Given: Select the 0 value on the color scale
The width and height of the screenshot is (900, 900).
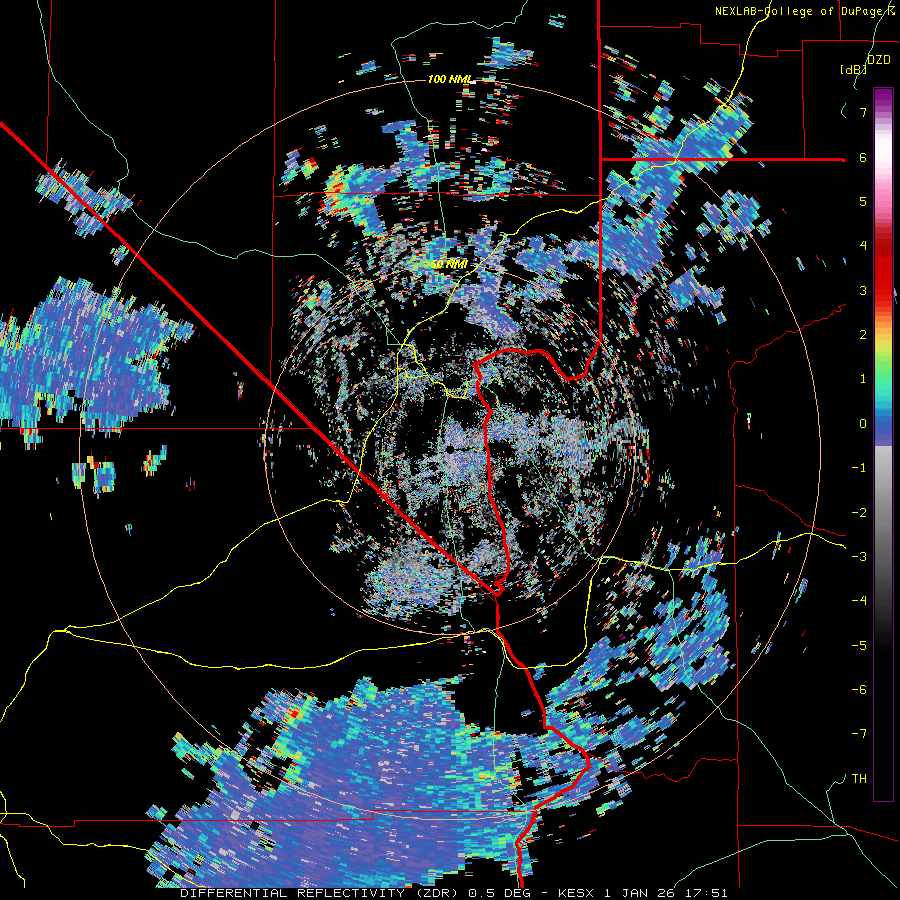Looking at the screenshot, I should [863, 424].
